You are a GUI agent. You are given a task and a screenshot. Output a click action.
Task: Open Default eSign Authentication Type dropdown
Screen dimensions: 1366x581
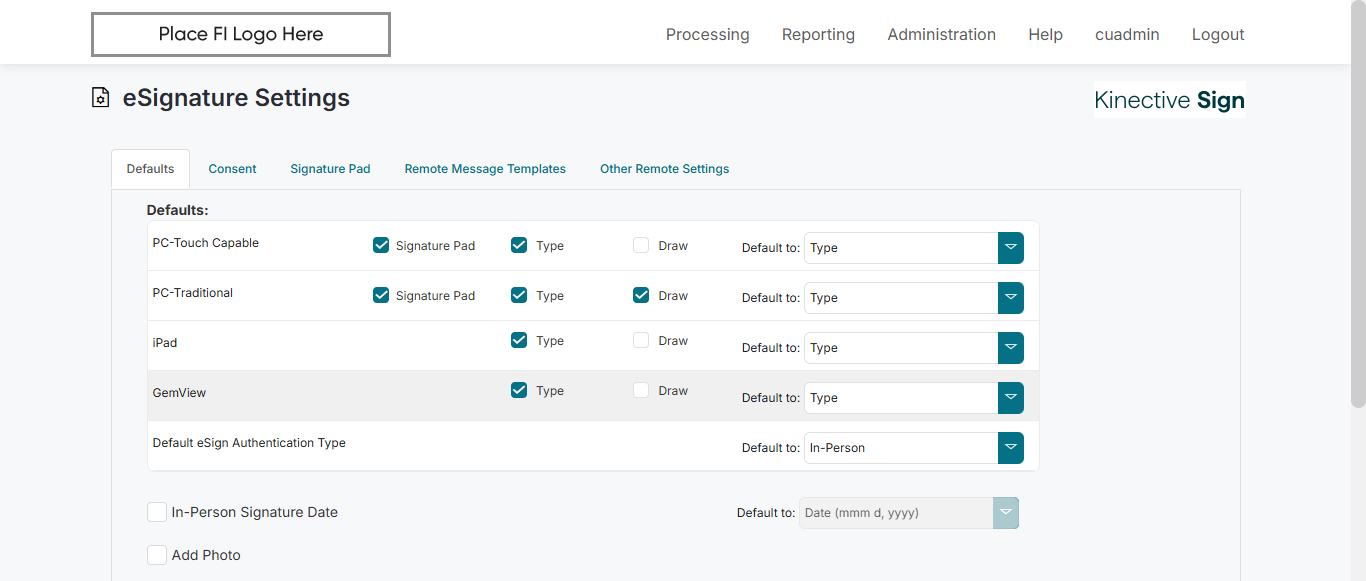pos(1010,448)
